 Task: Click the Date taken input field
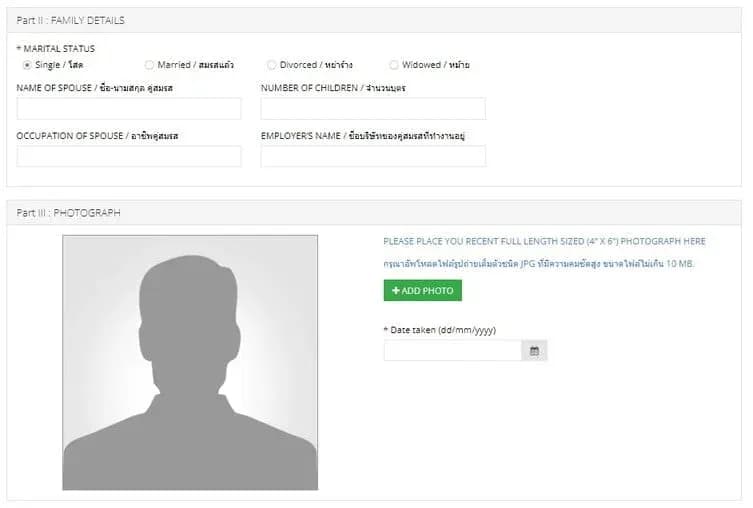[x=453, y=351]
